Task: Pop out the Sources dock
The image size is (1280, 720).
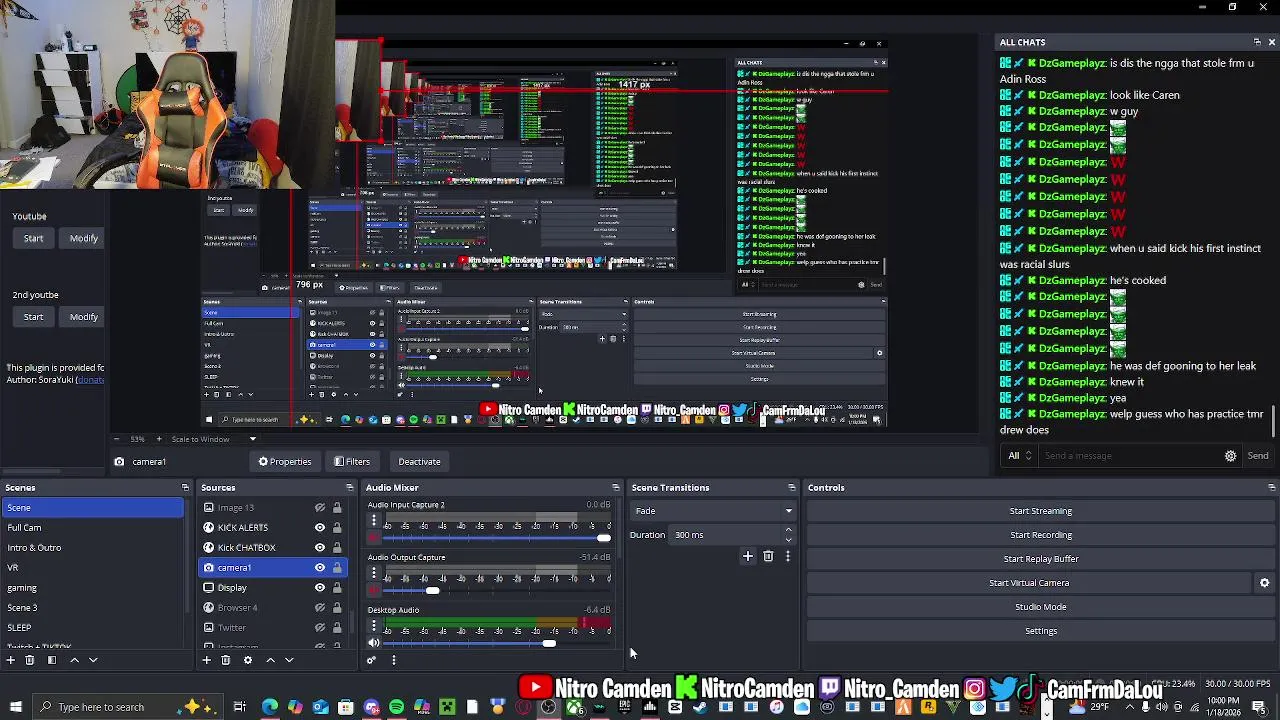Action: coord(350,488)
